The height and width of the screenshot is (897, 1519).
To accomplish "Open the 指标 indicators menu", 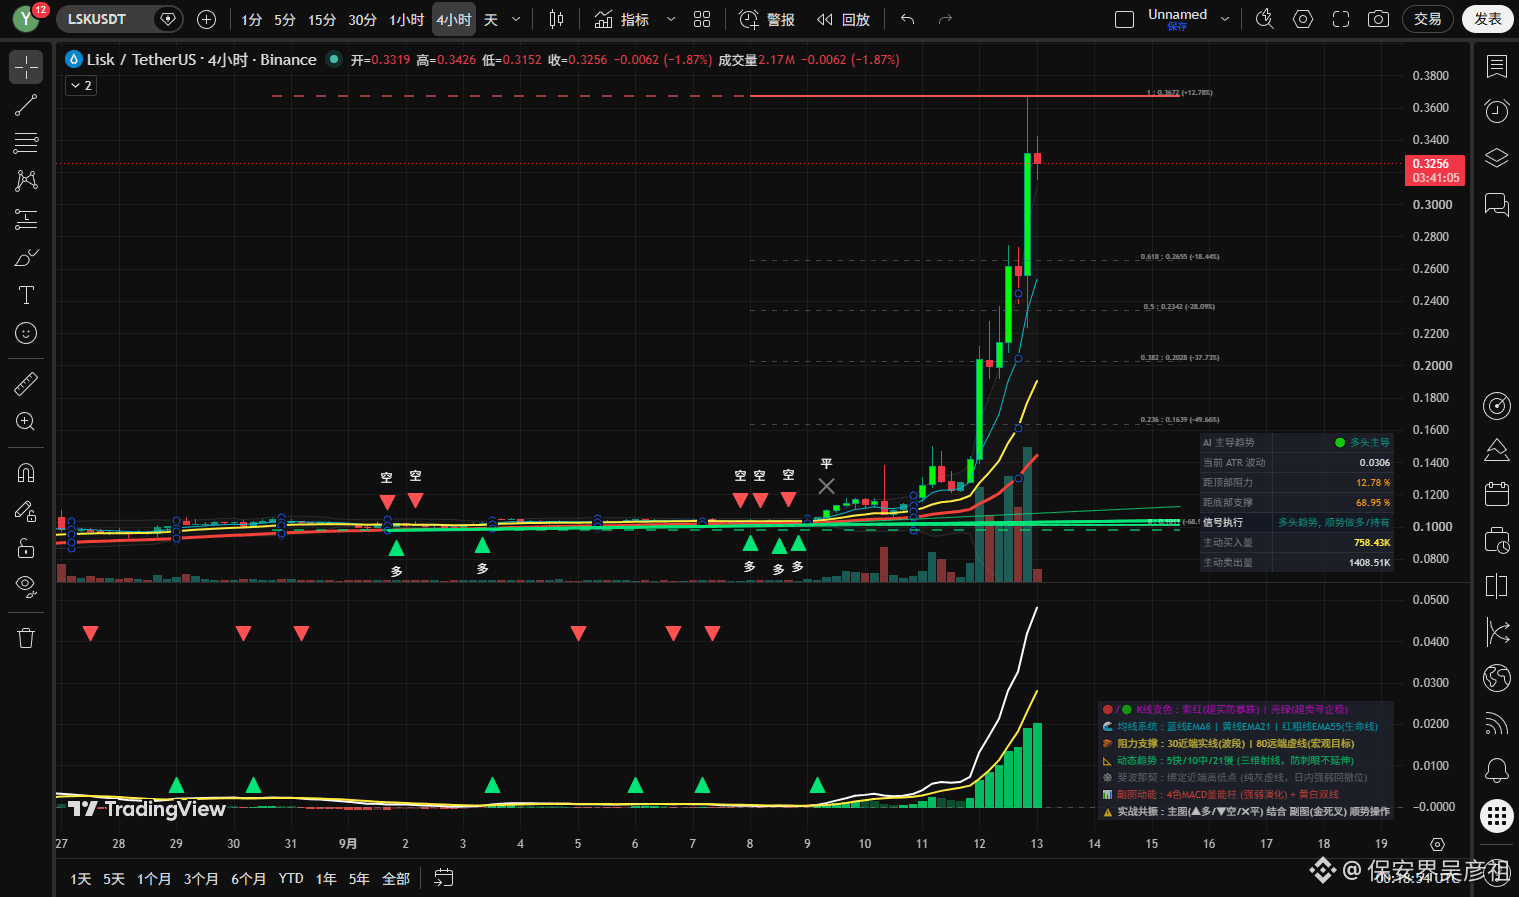I will point(622,19).
